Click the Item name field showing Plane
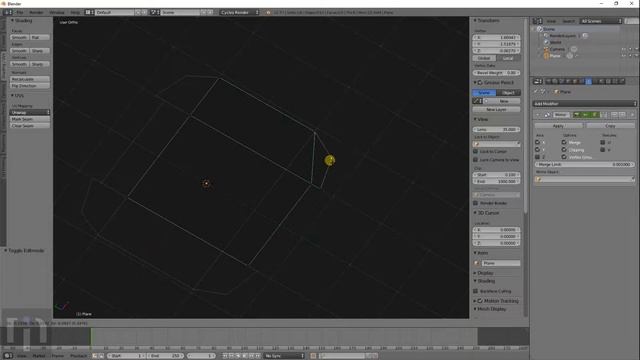The height and width of the screenshot is (360, 640). [x=500, y=263]
